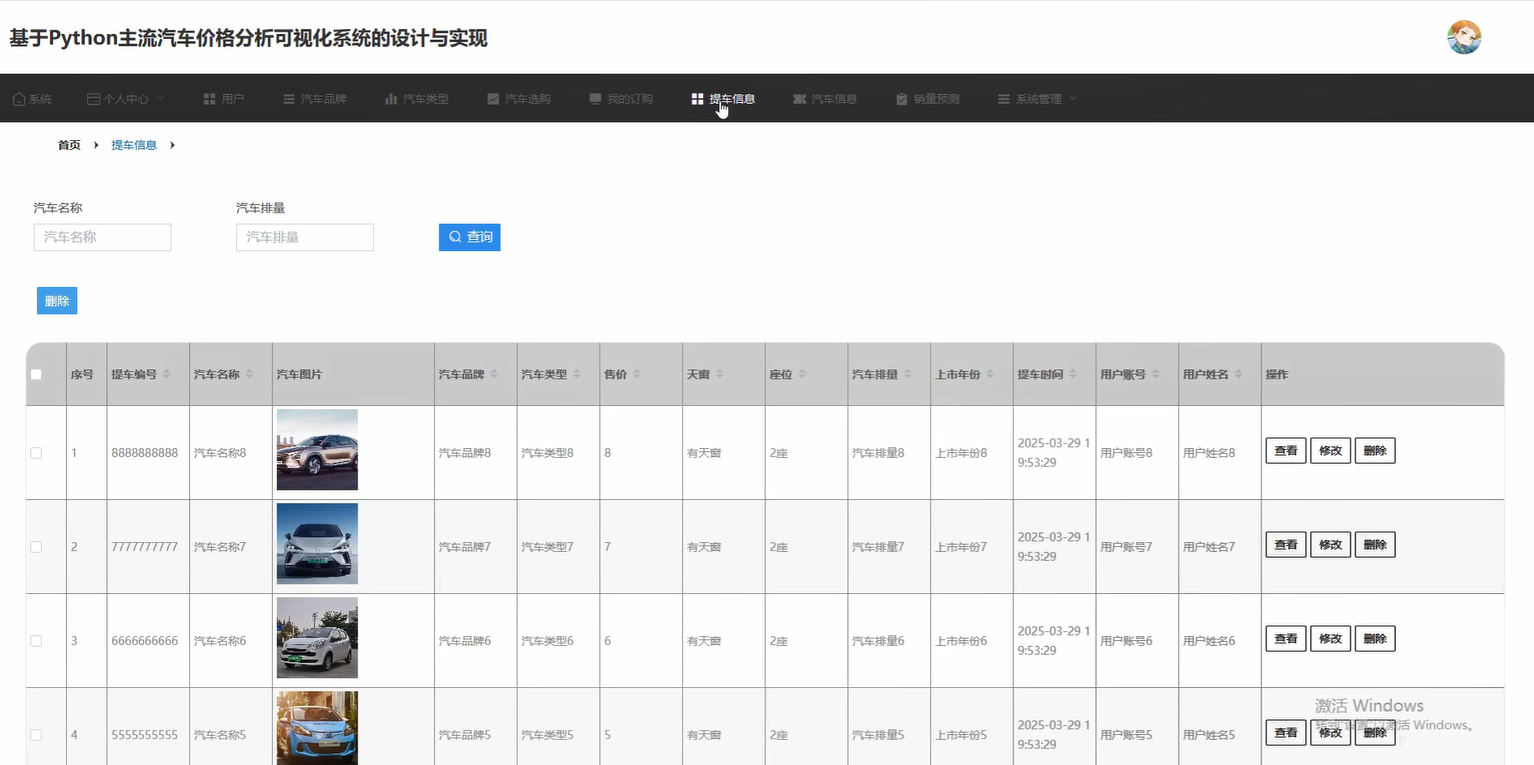Go to the 汽车类型 menu item
Viewport: 1534px width, 765px height.
417,99
